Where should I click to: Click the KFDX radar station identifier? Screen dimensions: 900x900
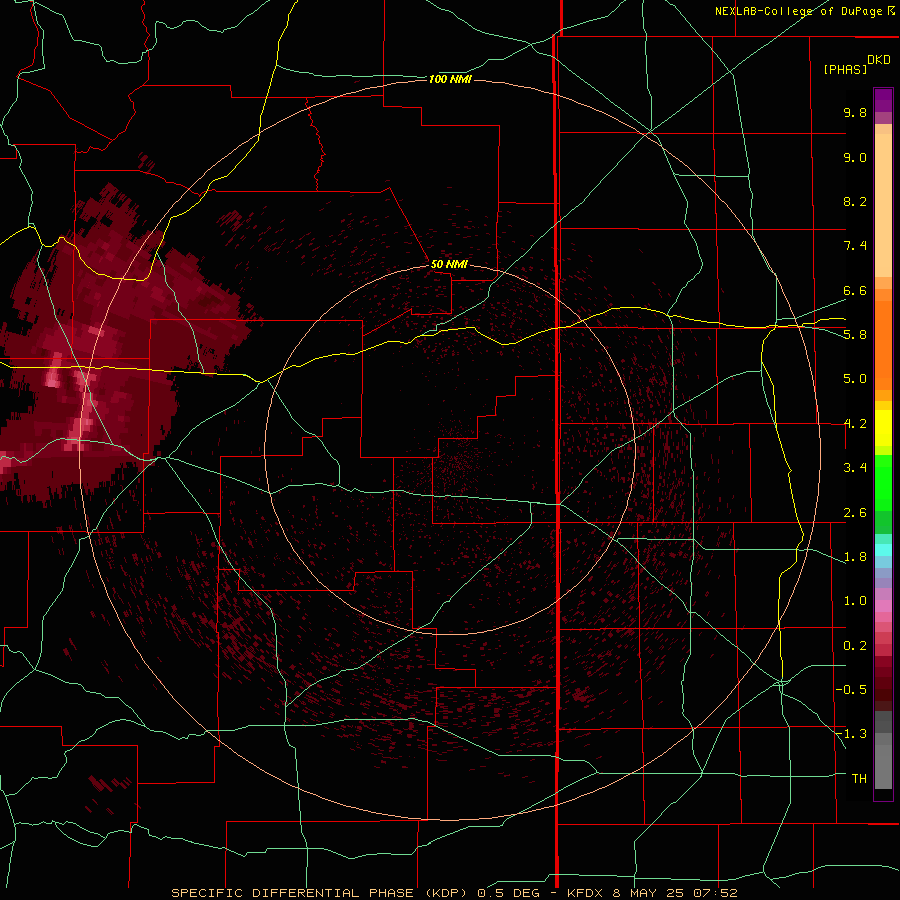click(587, 893)
